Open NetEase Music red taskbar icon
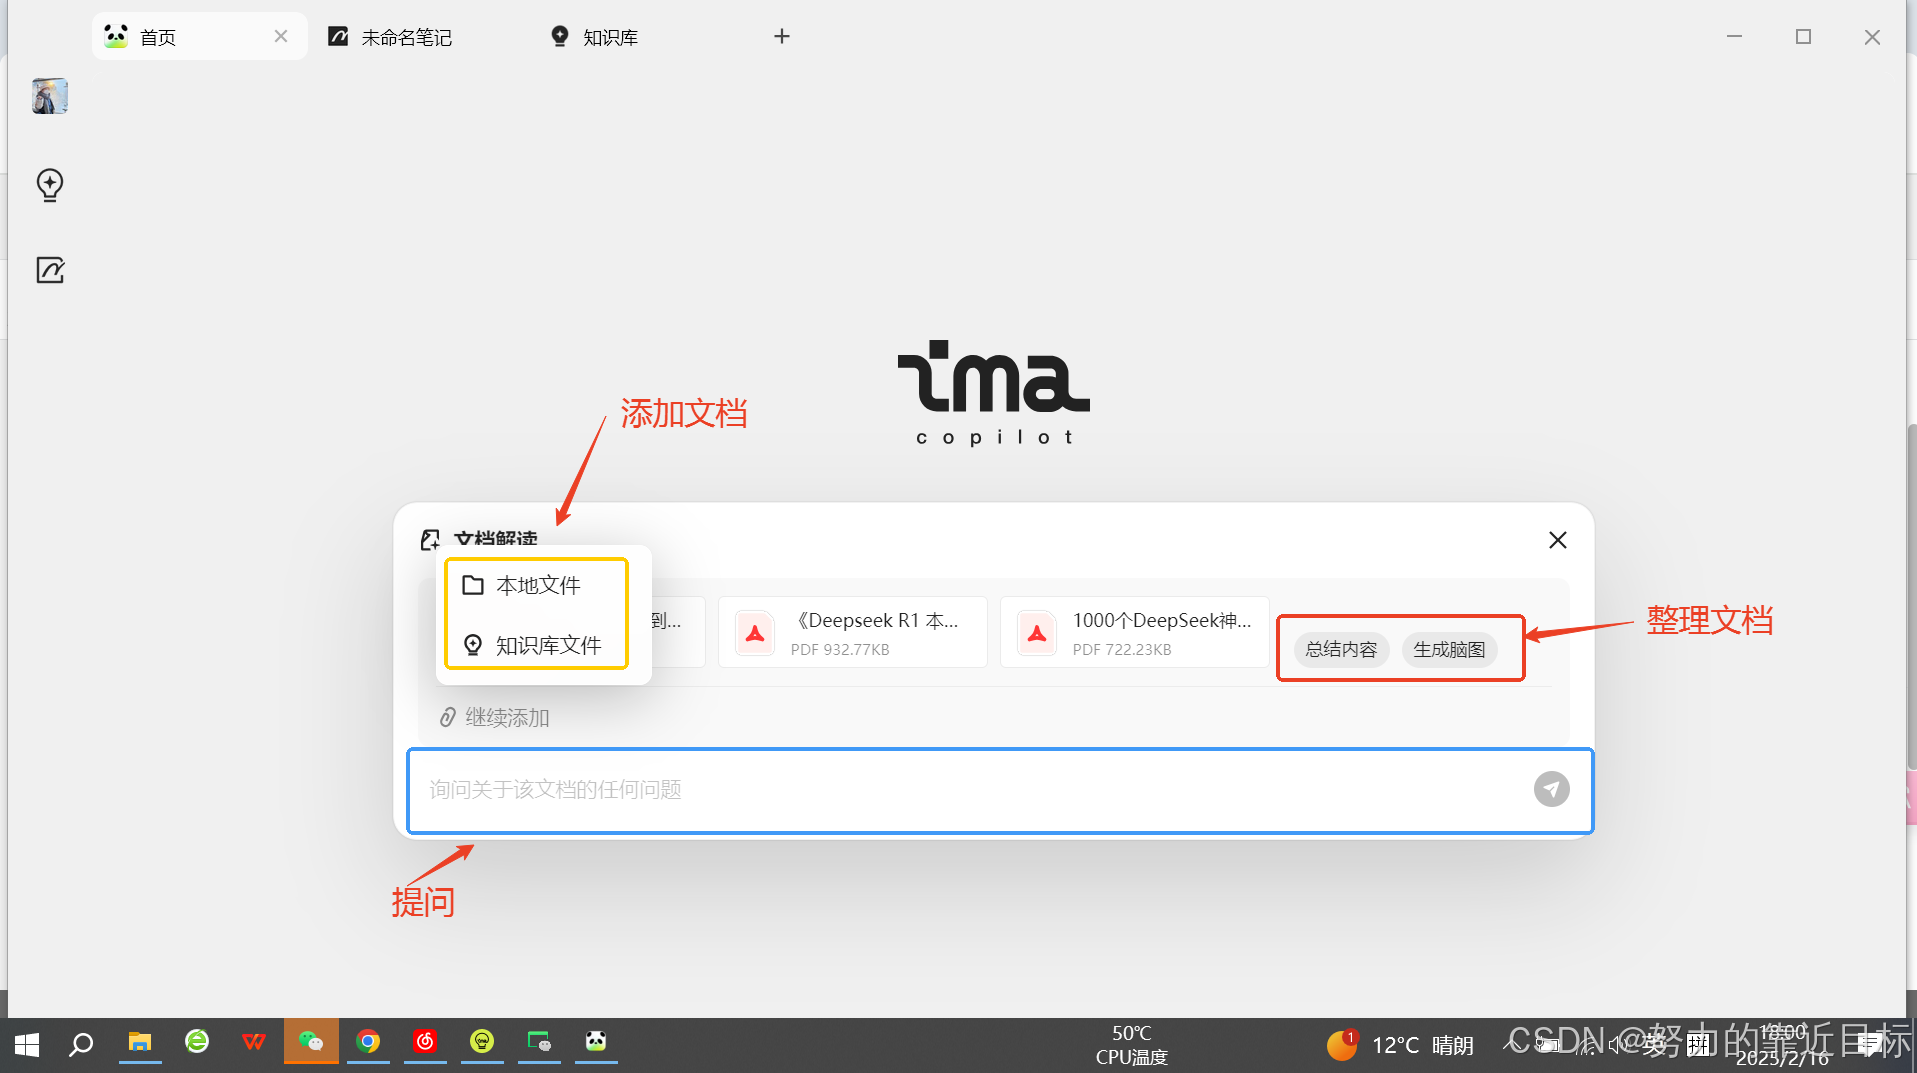 click(x=425, y=1043)
